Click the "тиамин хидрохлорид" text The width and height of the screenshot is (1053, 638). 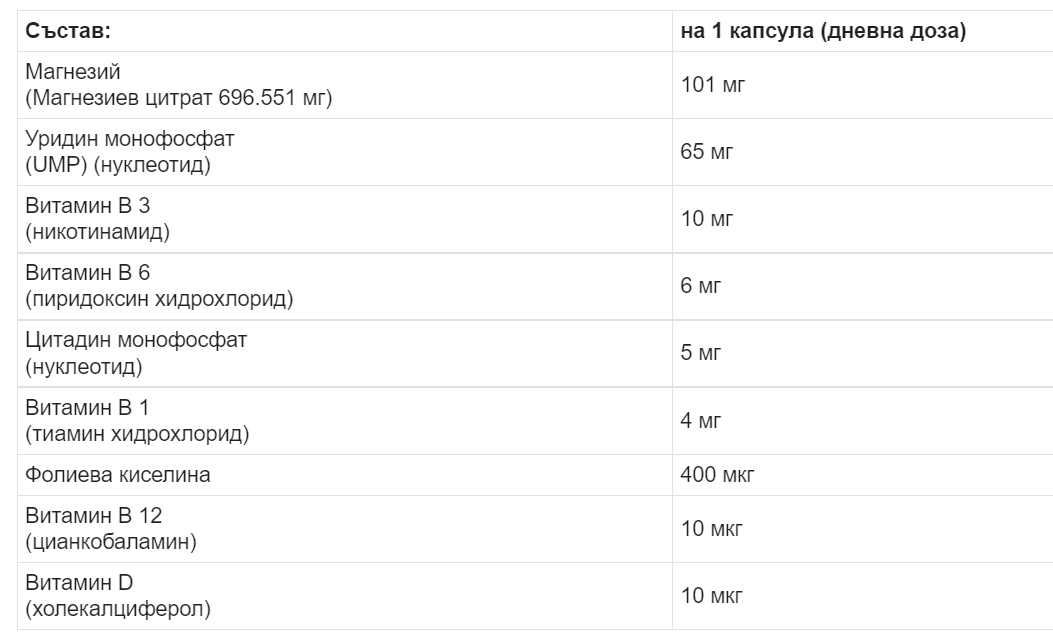(x=137, y=433)
